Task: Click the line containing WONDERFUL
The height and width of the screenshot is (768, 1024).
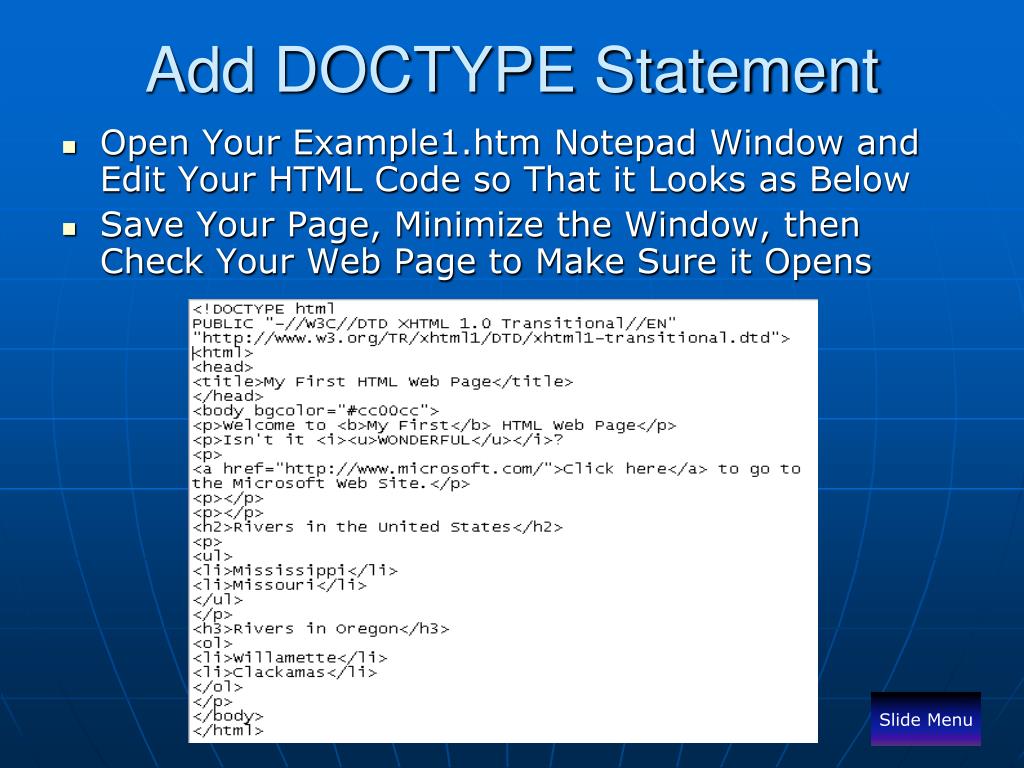Action: pyautogui.click(x=377, y=440)
